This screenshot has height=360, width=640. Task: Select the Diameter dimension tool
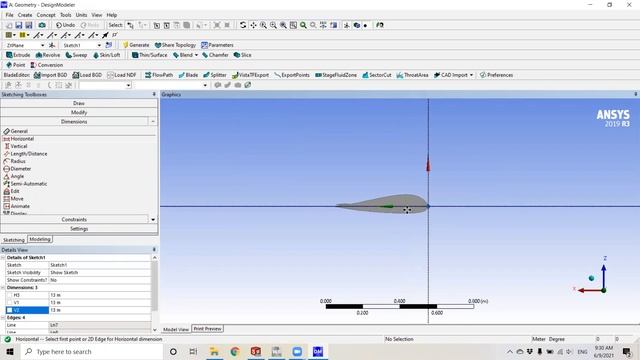17,169
